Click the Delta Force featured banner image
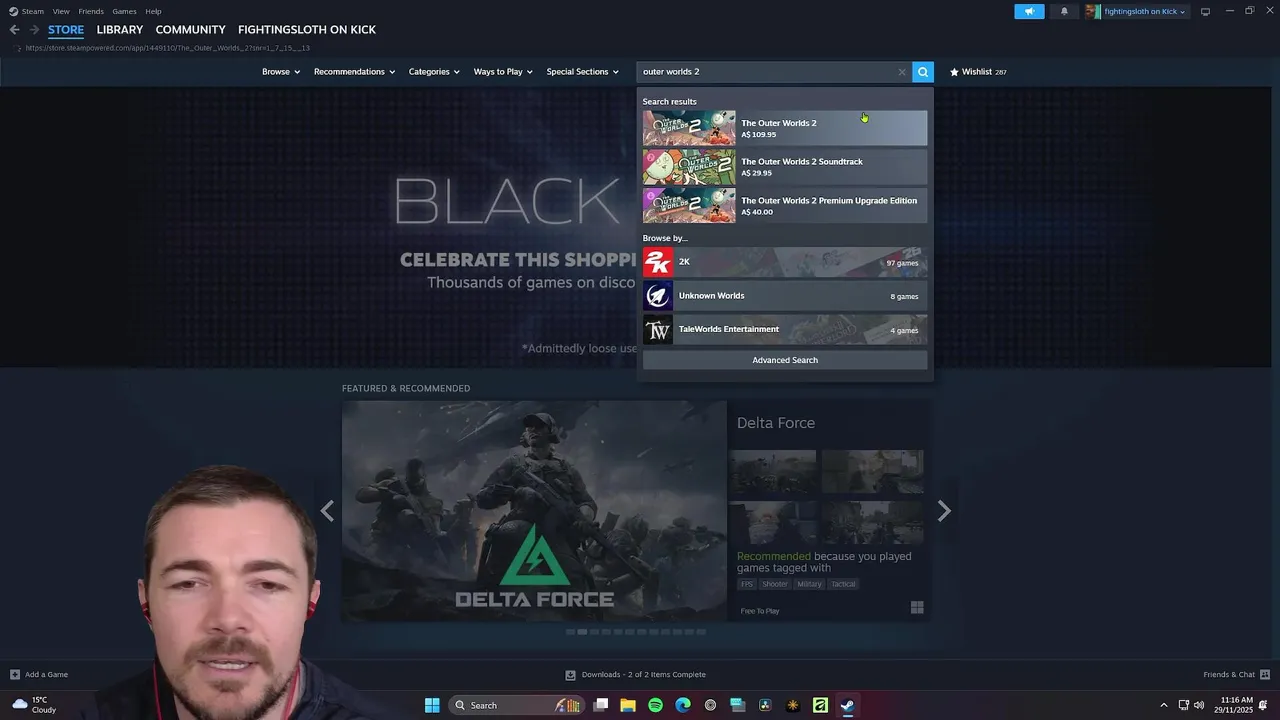Image resolution: width=1280 pixels, height=720 pixels. [x=534, y=511]
